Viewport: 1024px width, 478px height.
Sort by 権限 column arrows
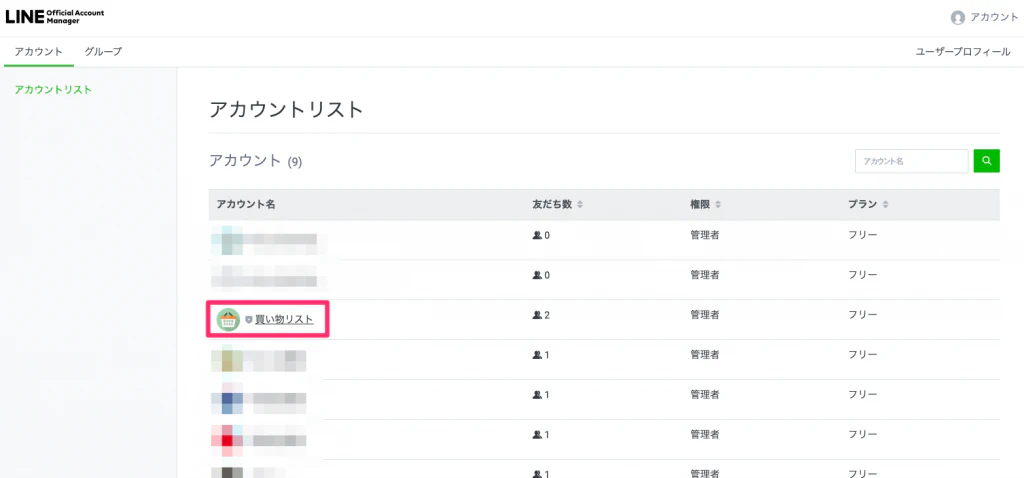717,205
